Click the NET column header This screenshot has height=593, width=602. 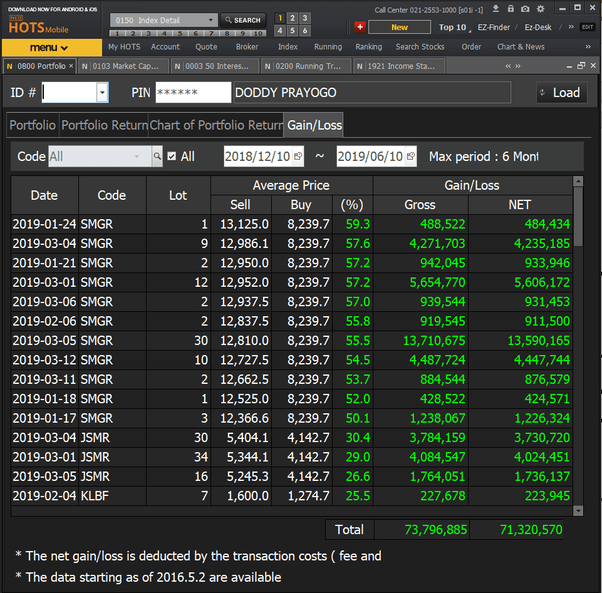pos(520,205)
